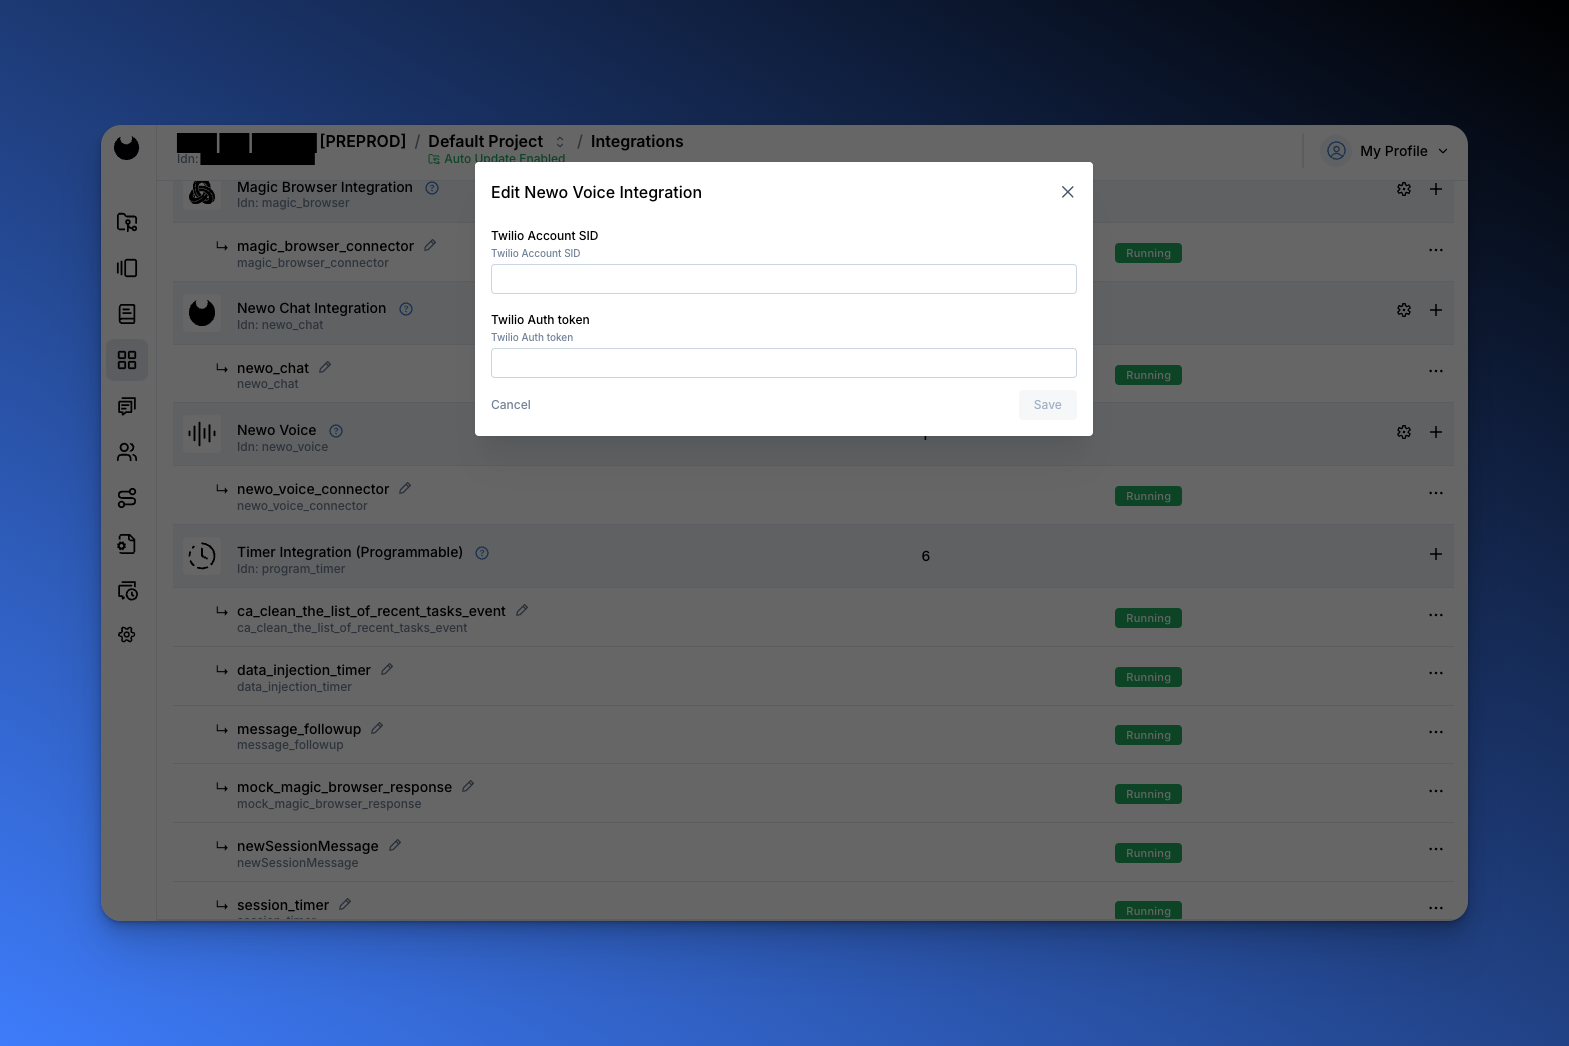The image size is (1569, 1046).
Task: Go to Default Project breadcrumb
Action: point(485,141)
